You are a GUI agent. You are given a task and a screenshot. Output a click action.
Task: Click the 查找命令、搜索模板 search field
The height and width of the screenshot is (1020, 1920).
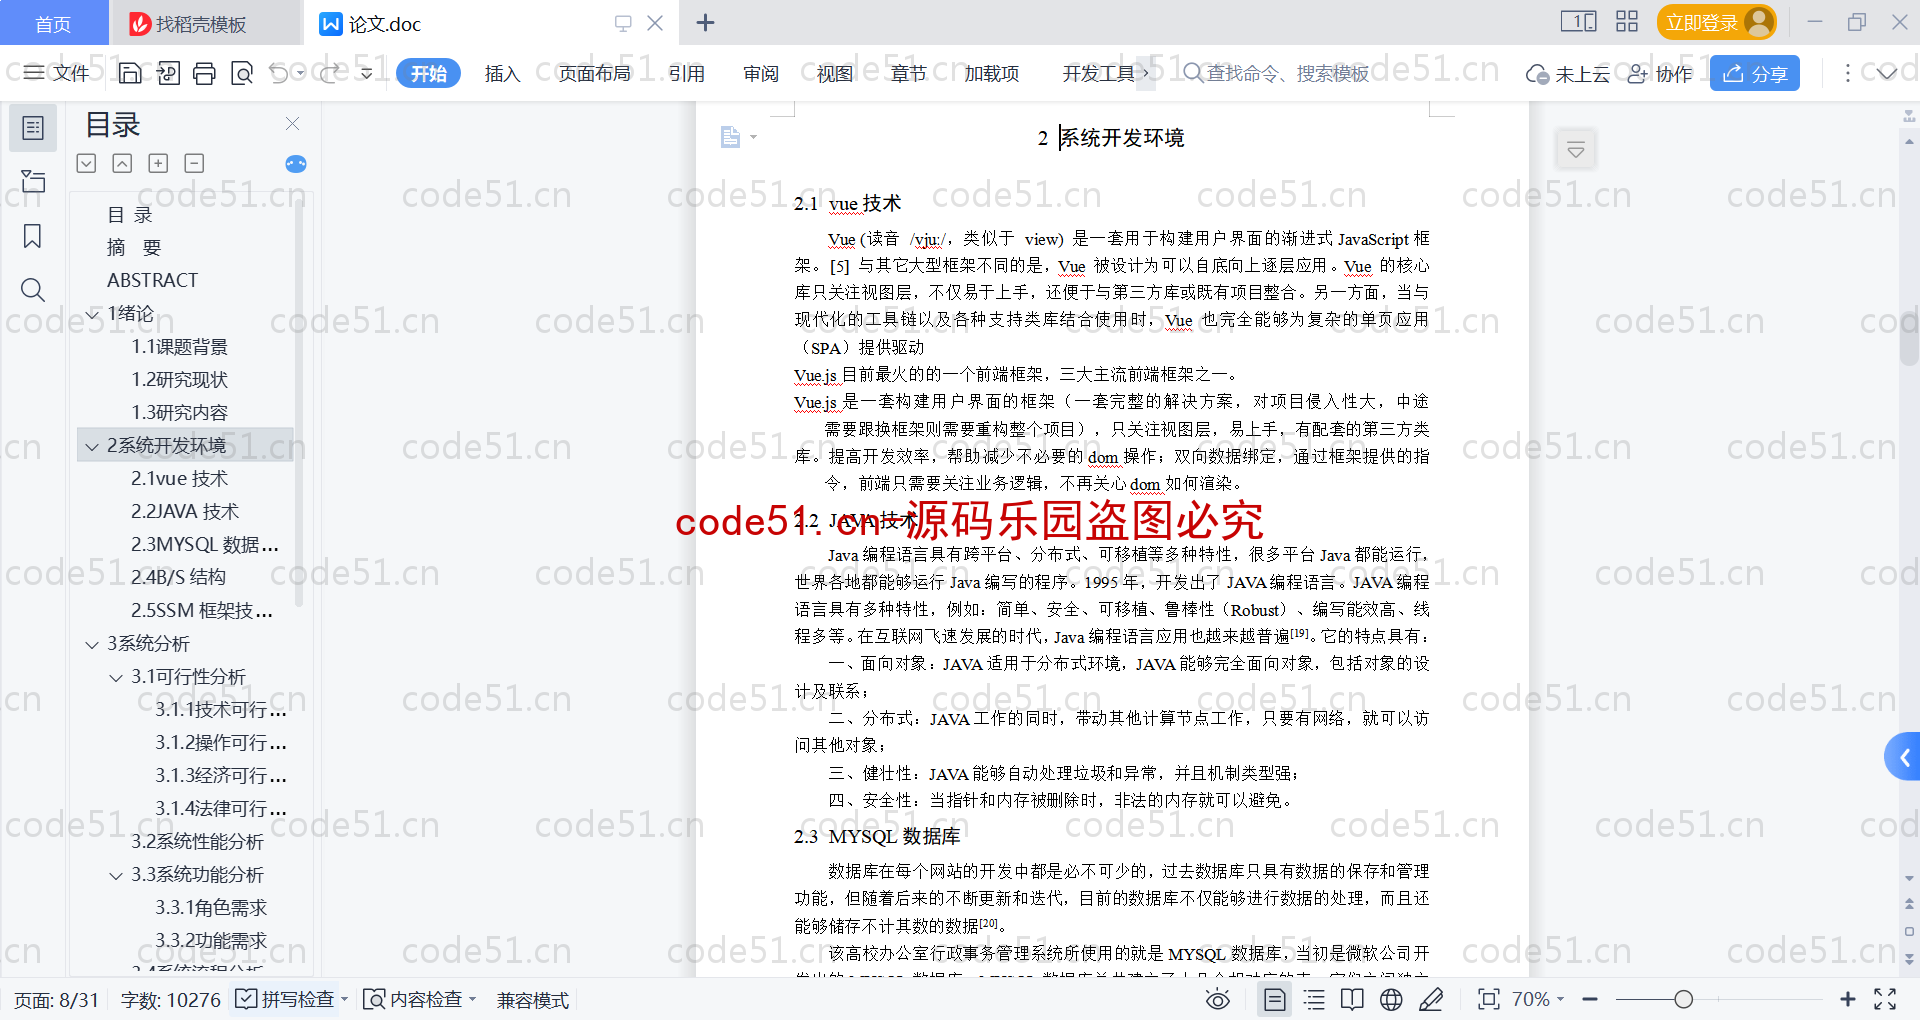pyautogui.click(x=1276, y=73)
